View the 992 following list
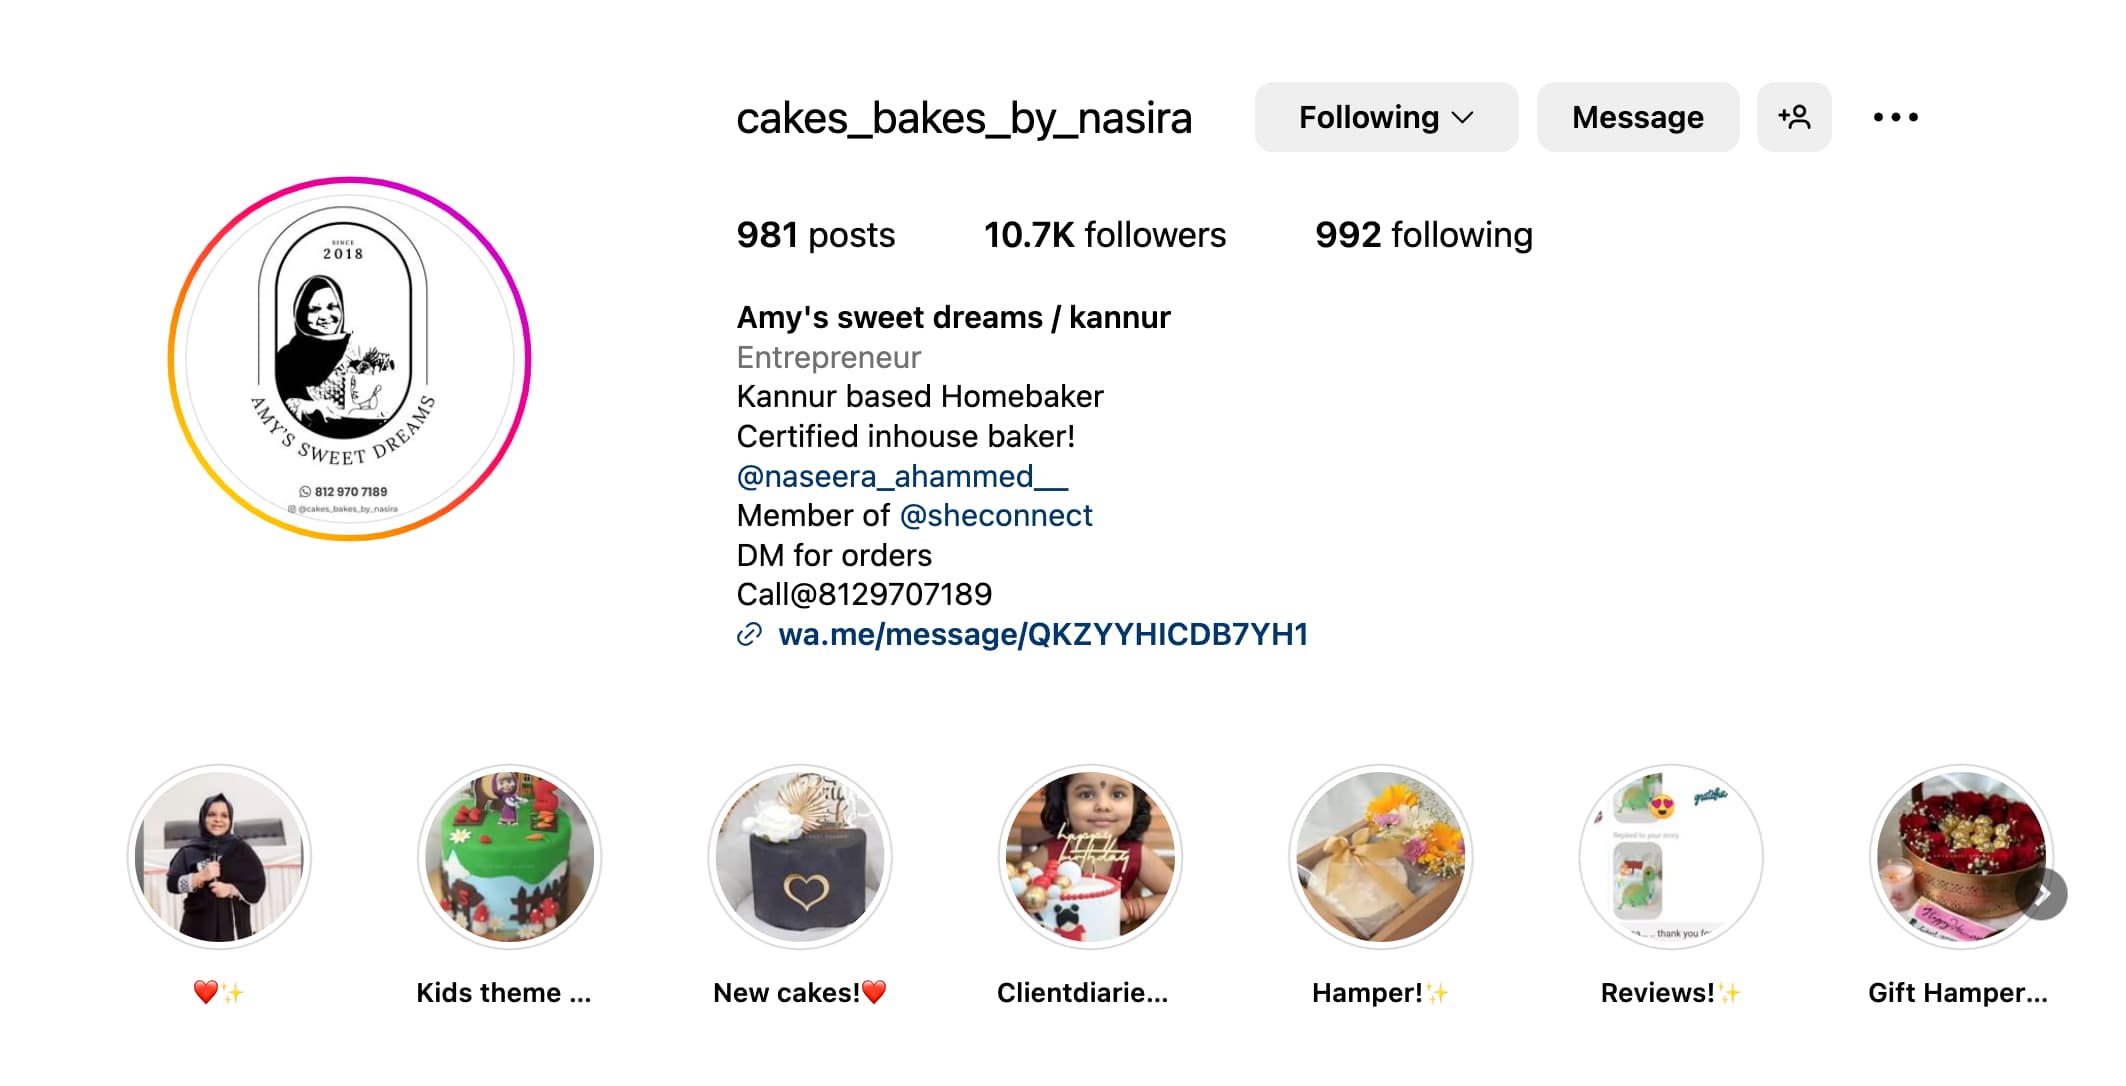Screen dimensions: 2126x1086 pos(1424,235)
